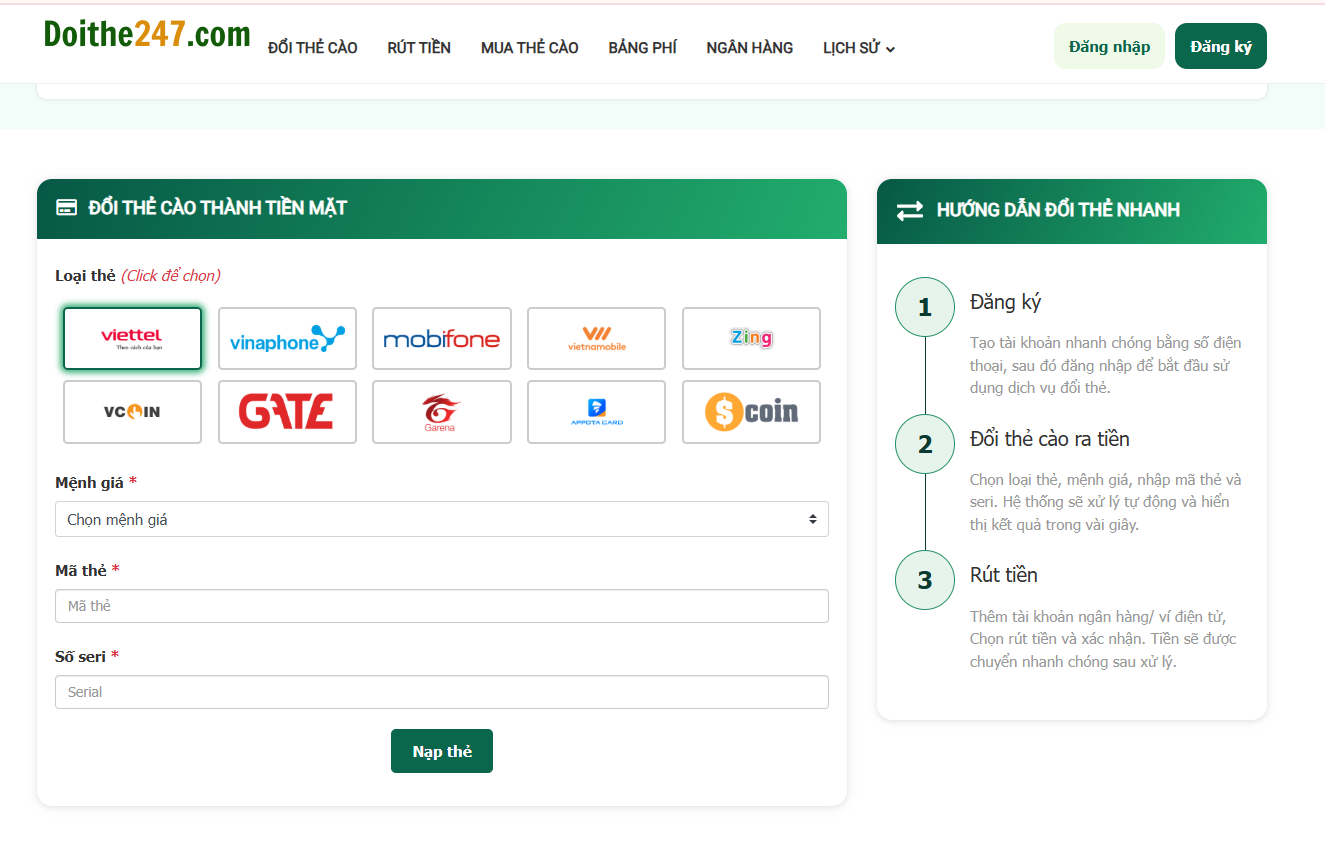Image resolution: width=1325 pixels, height=848 pixels.
Task: Click the Đăng ký step heading
Action: point(1006,302)
